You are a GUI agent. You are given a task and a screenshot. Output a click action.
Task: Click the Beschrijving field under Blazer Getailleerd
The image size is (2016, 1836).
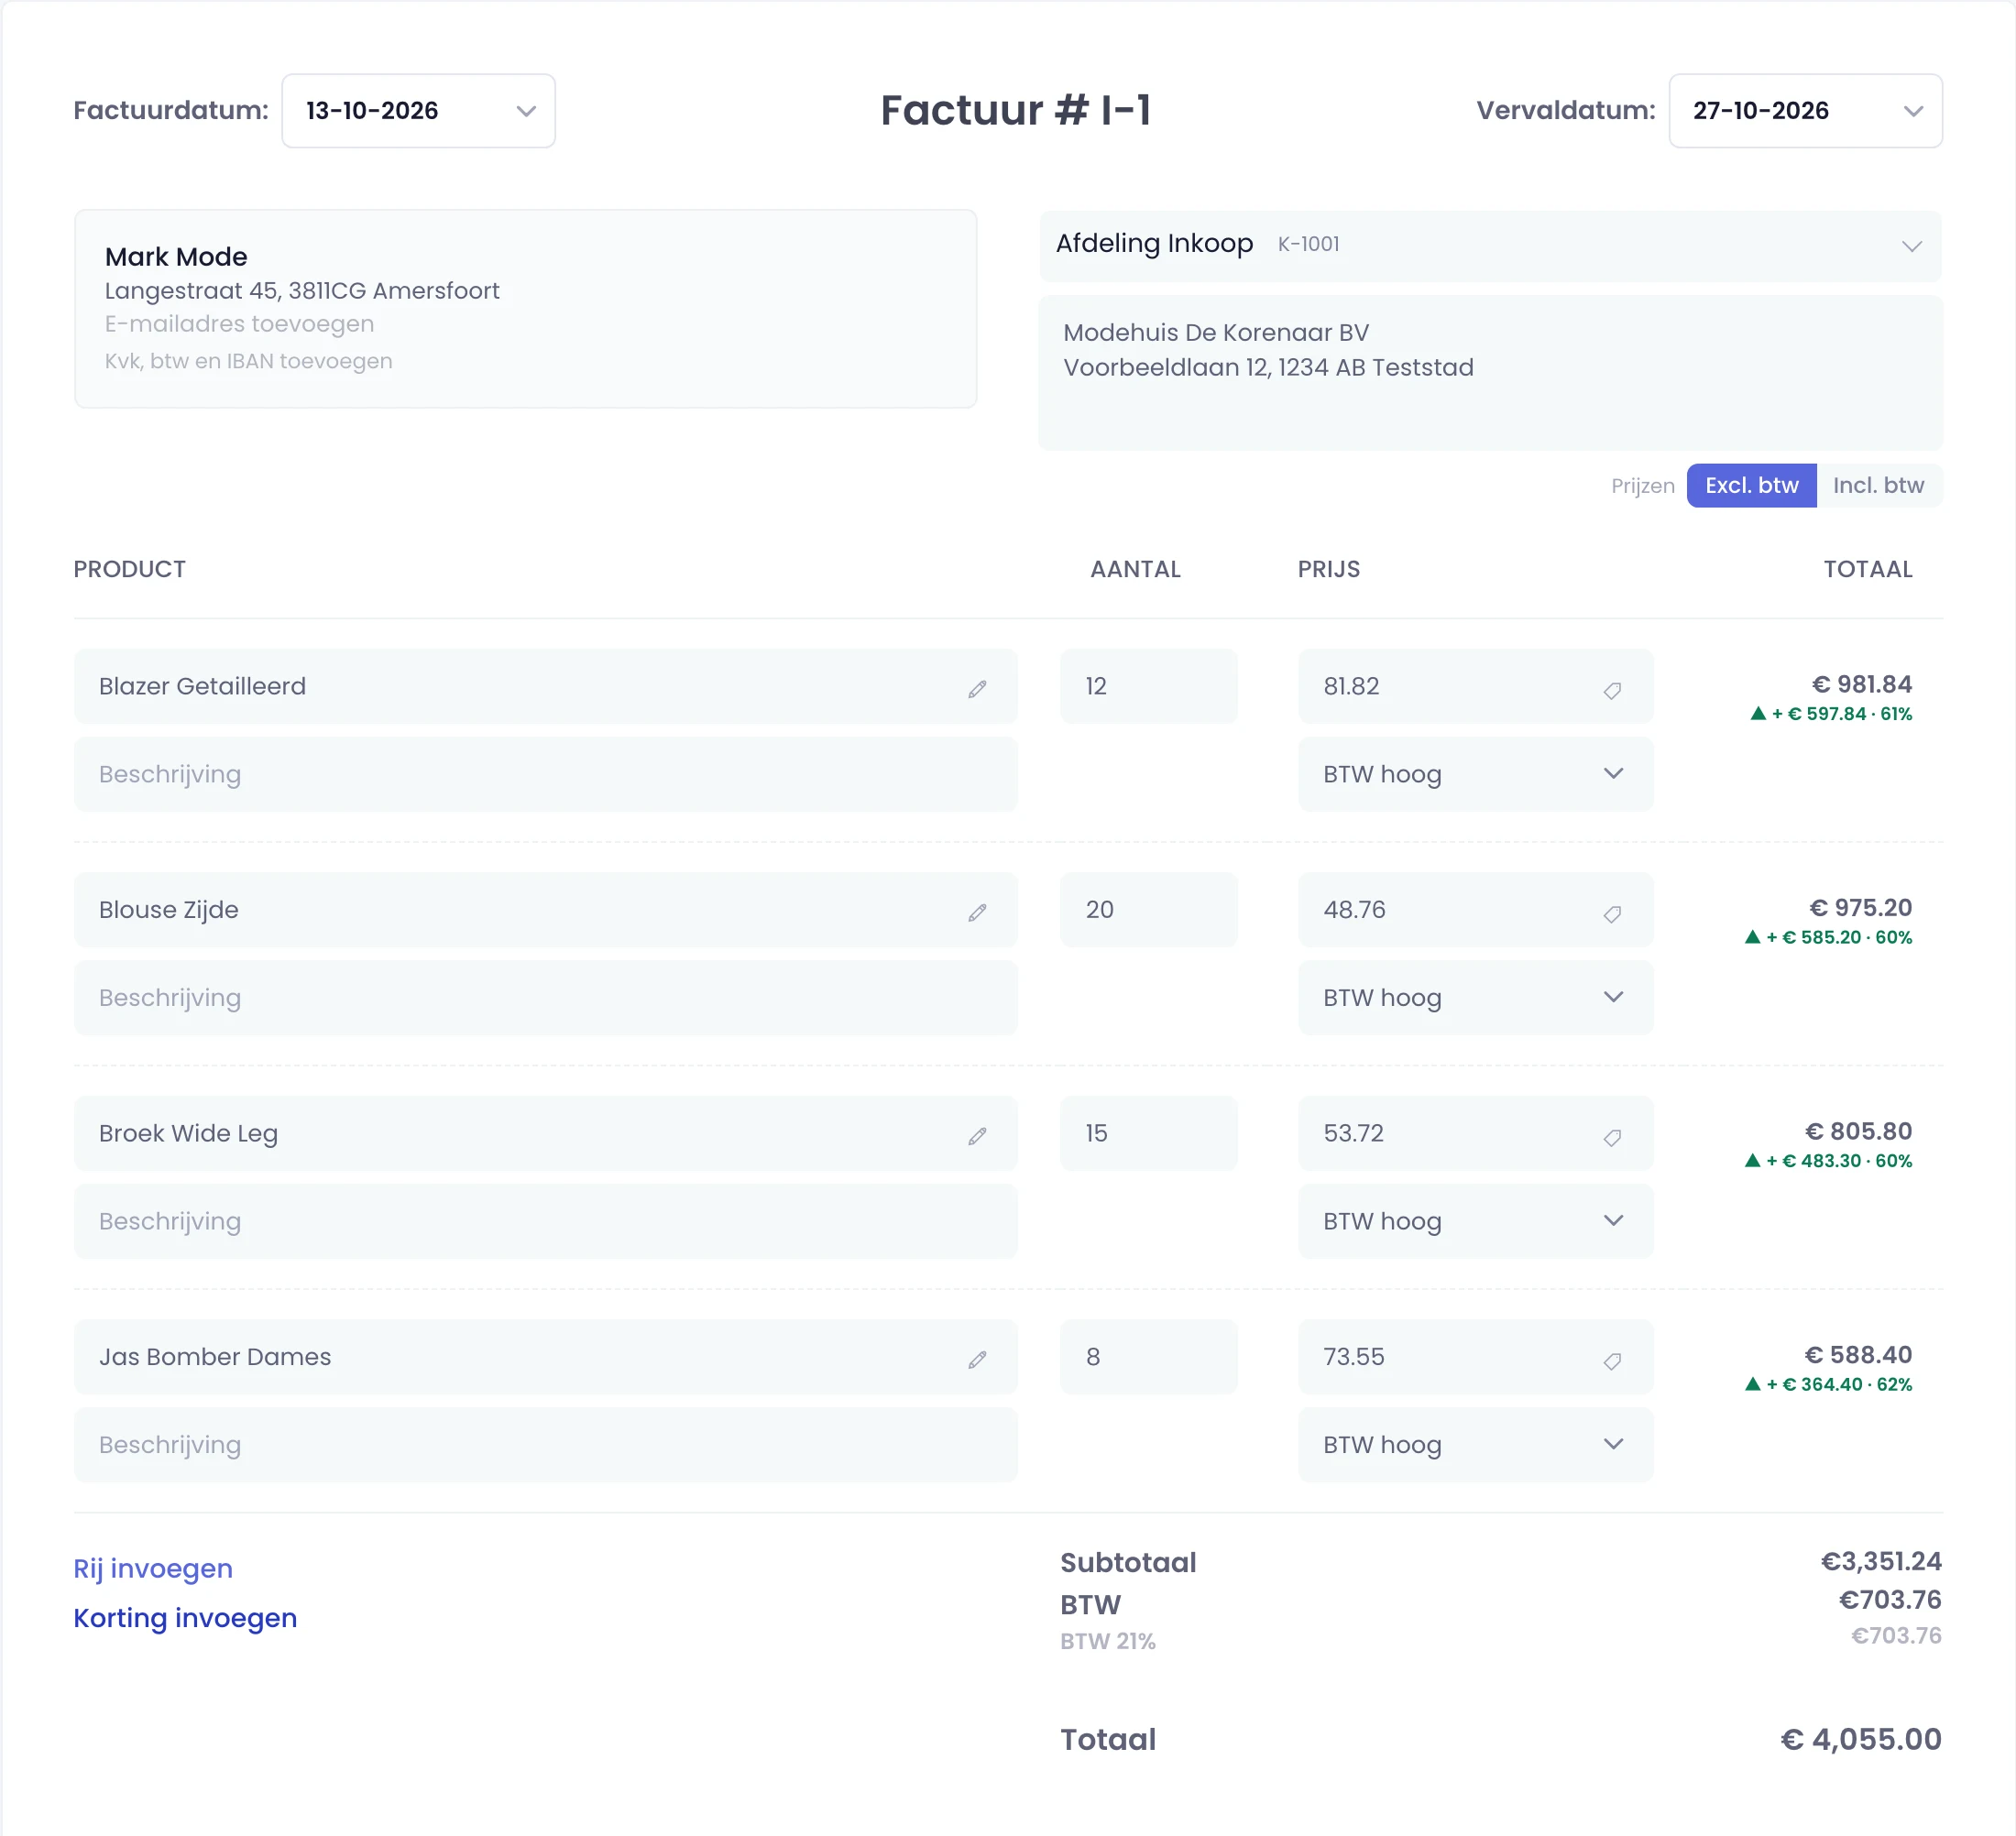(x=545, y=774)
